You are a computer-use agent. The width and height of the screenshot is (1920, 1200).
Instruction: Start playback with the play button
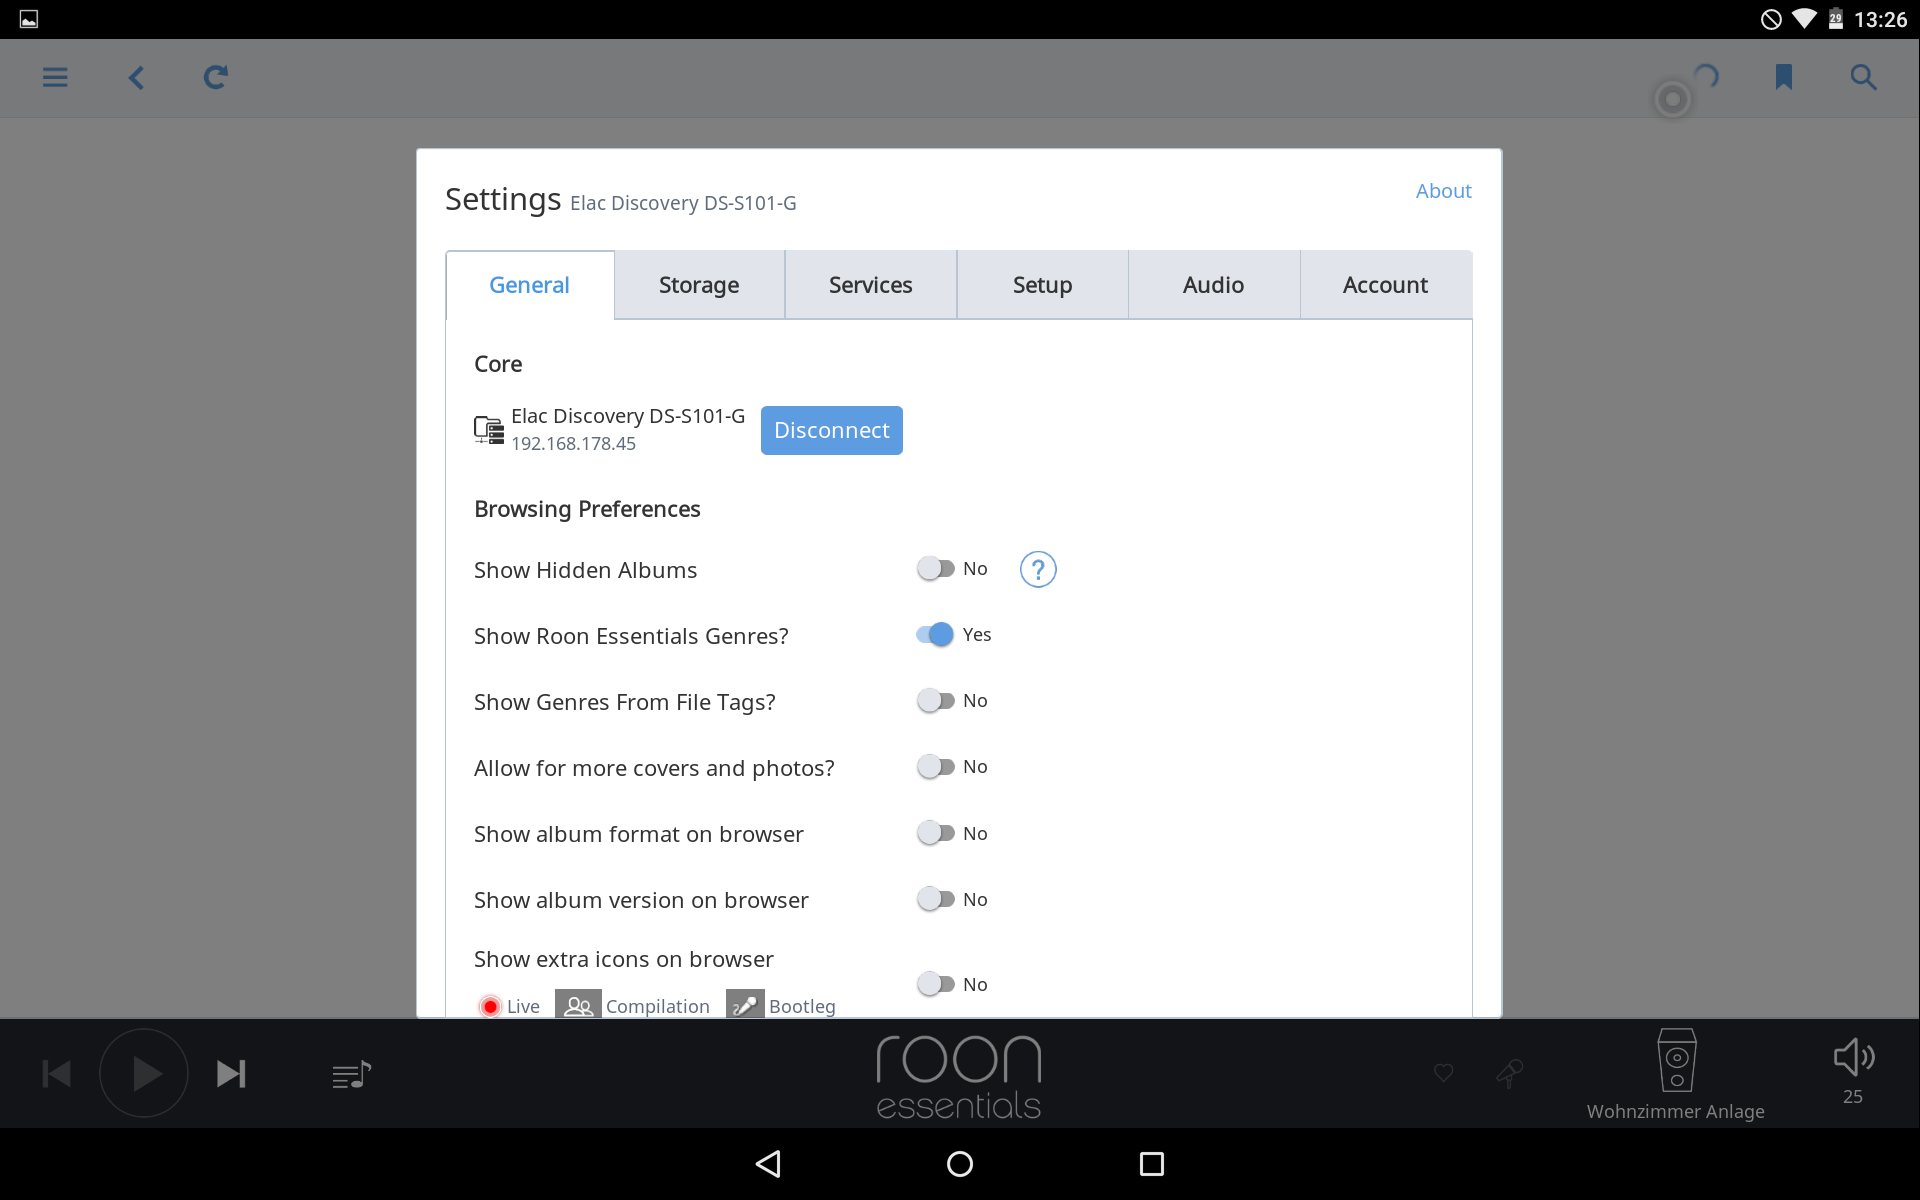(144, 1074)
